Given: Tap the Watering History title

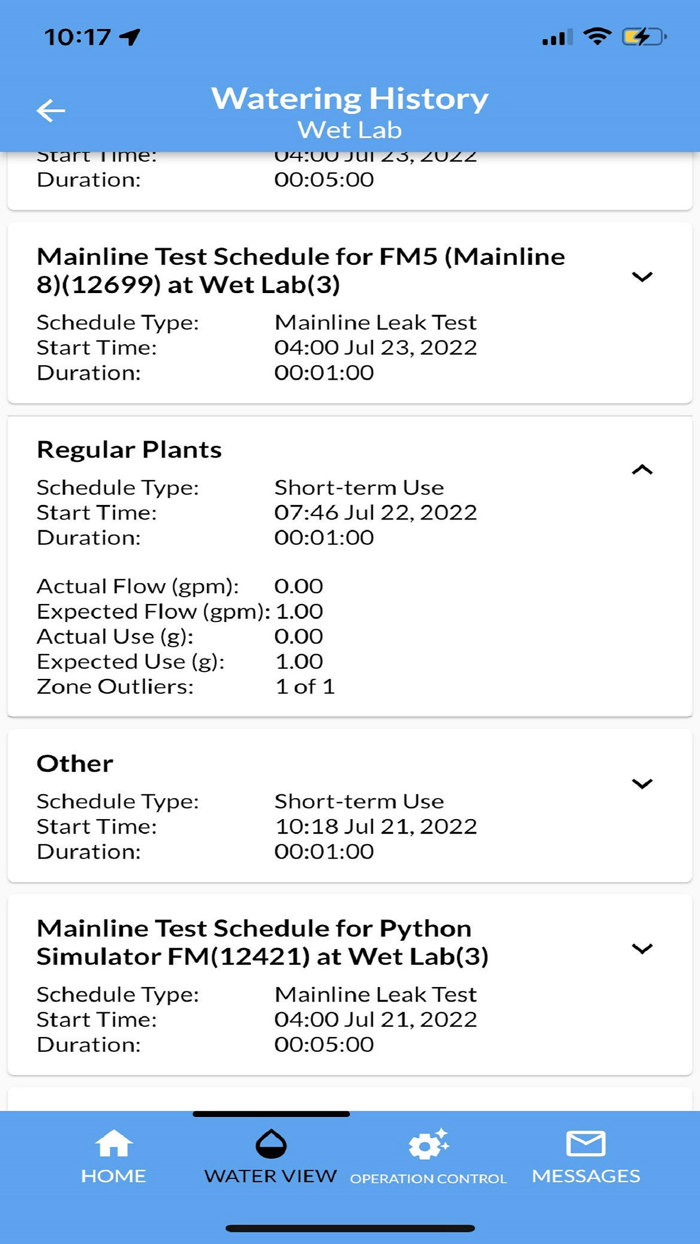Looking at the screenshot, I should 349,98.
